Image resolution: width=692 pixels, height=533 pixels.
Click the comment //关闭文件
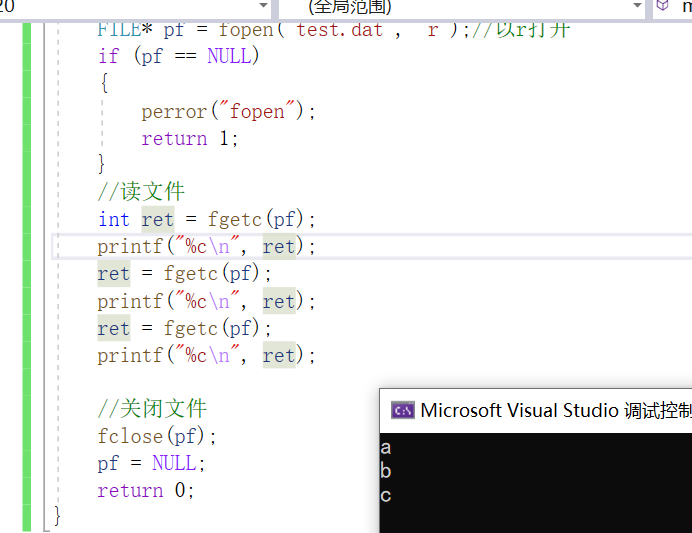tap(152, 408)
